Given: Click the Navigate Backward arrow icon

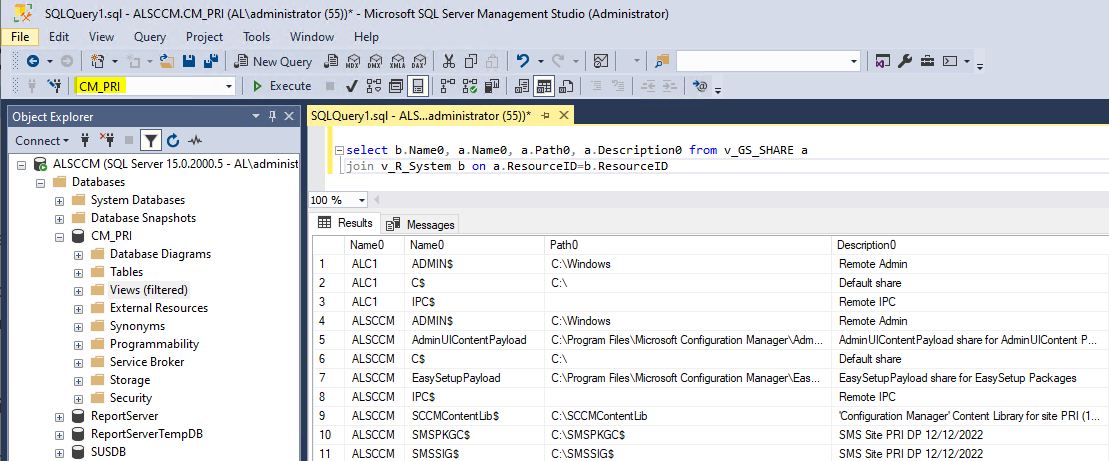Looking at the screenshot, I should [x=33, y=62].
